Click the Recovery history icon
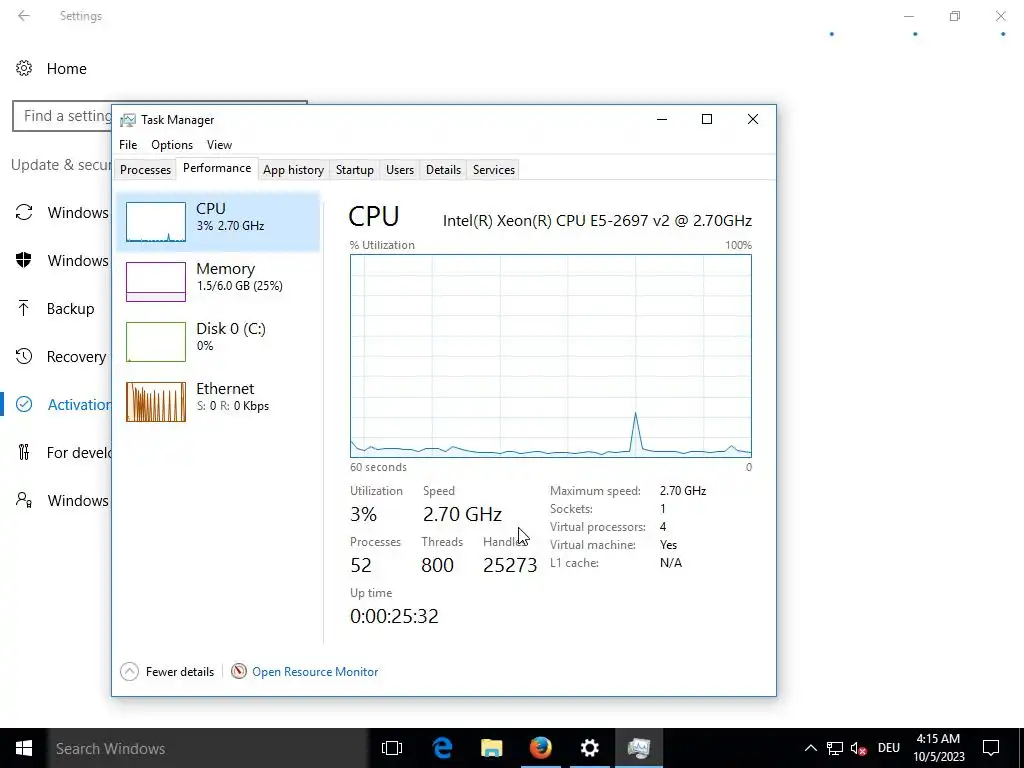1024x768 pixels. [x=24, y=356]
